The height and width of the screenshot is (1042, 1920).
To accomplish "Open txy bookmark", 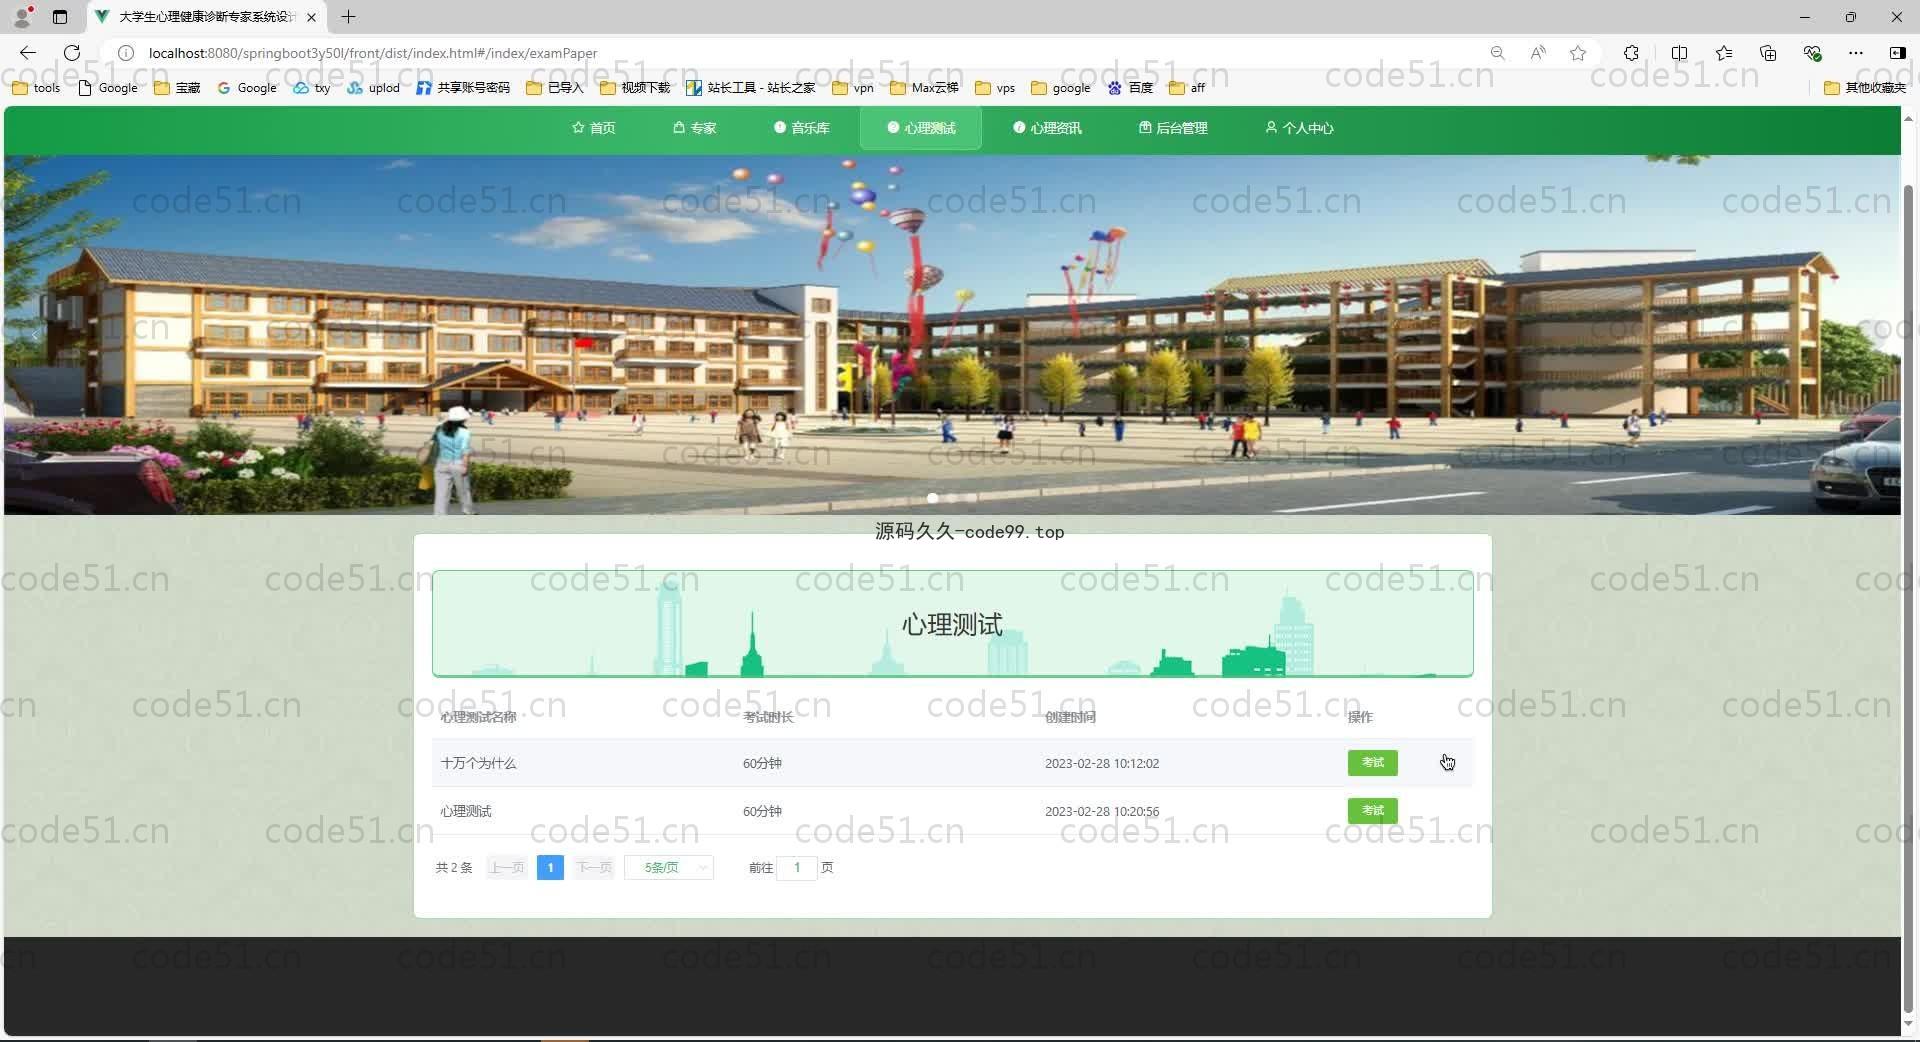I will (x=312, y=88).
